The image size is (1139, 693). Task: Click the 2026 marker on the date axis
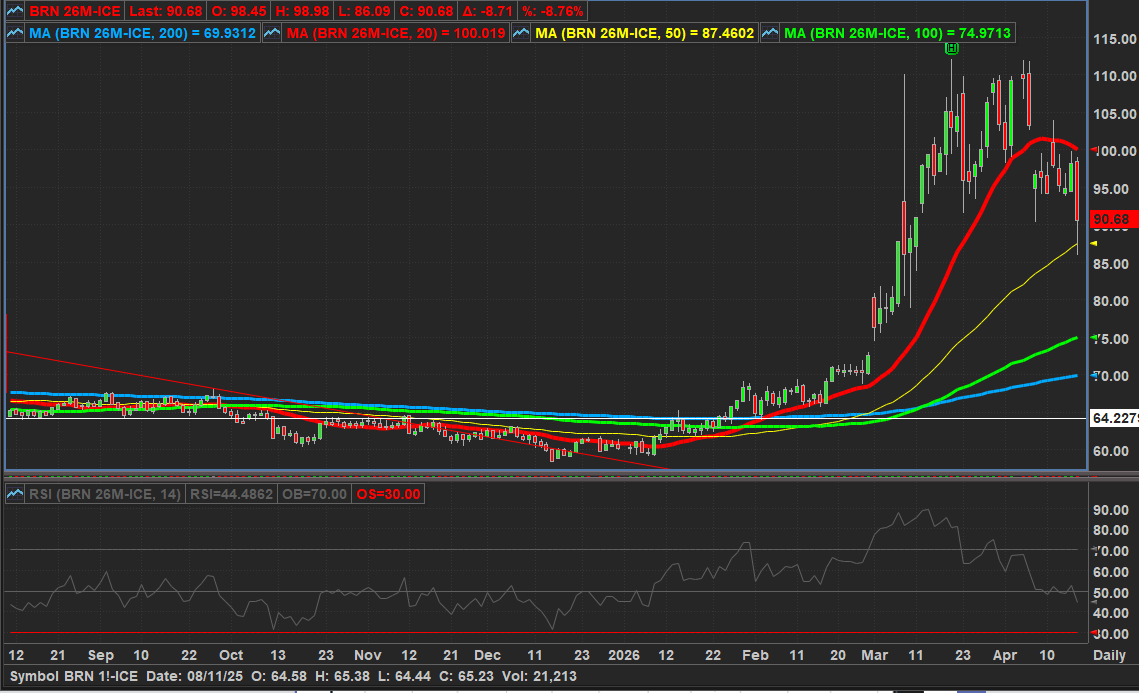(x=624, y=655)
